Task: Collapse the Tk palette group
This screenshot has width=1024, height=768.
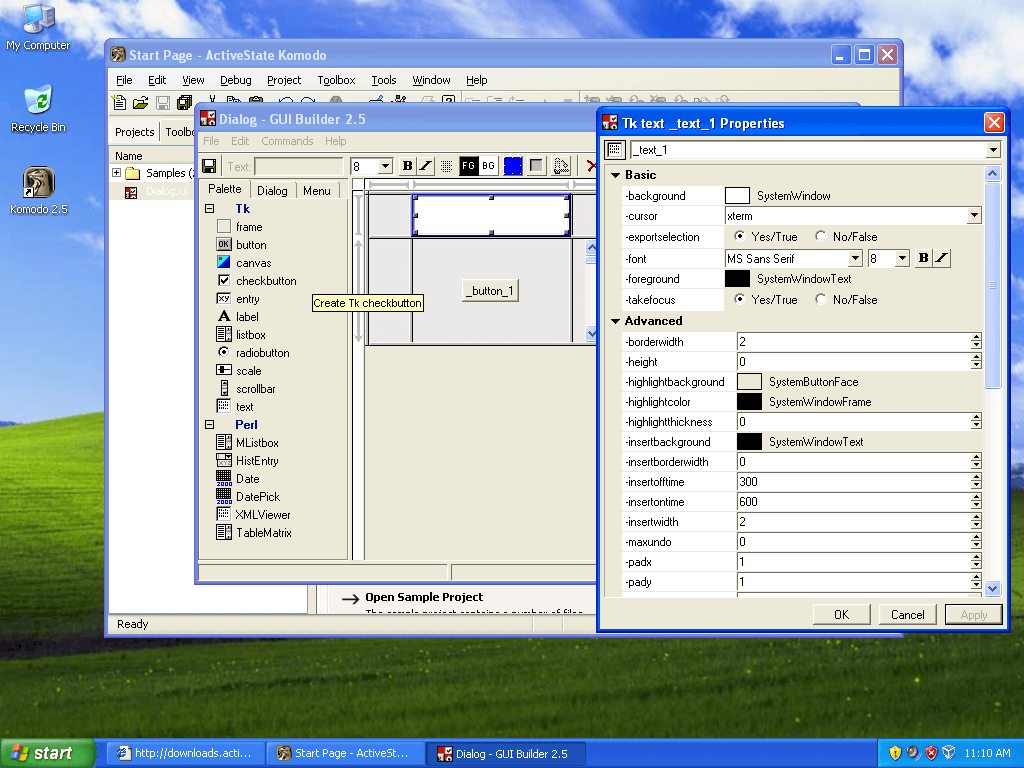Action: point(210,209)
